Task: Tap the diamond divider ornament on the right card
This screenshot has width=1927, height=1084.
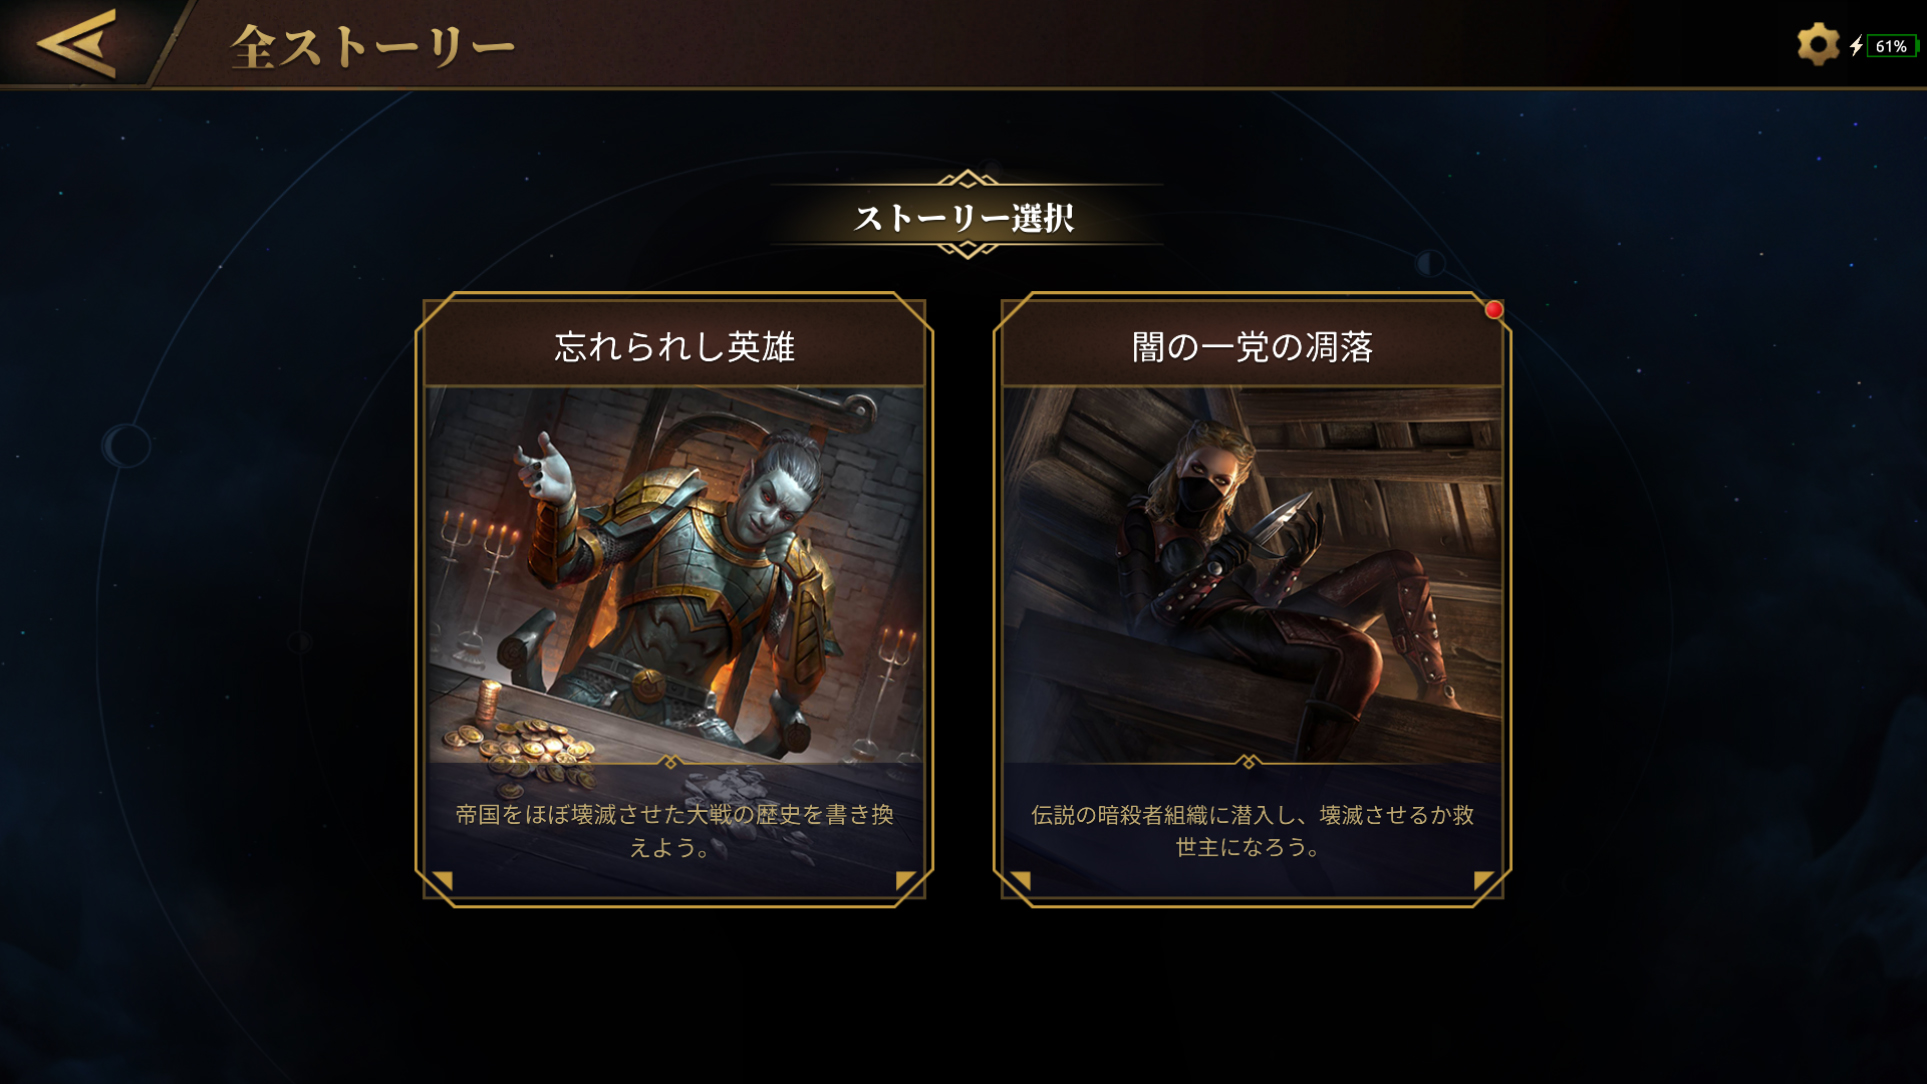Action: [1248, 762]
